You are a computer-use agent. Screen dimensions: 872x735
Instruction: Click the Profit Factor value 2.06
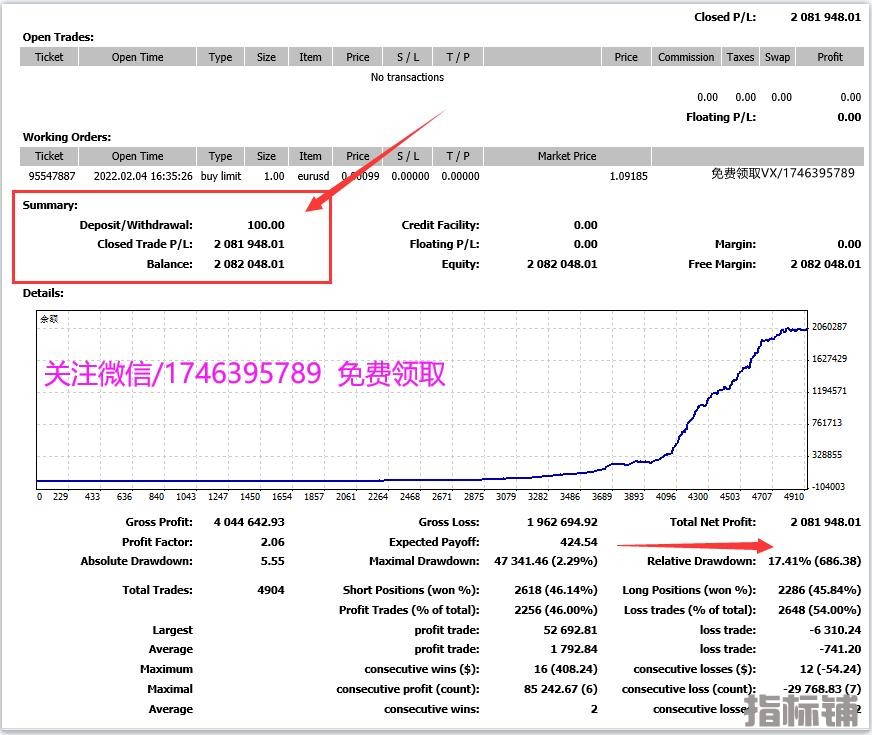[271, 542]
